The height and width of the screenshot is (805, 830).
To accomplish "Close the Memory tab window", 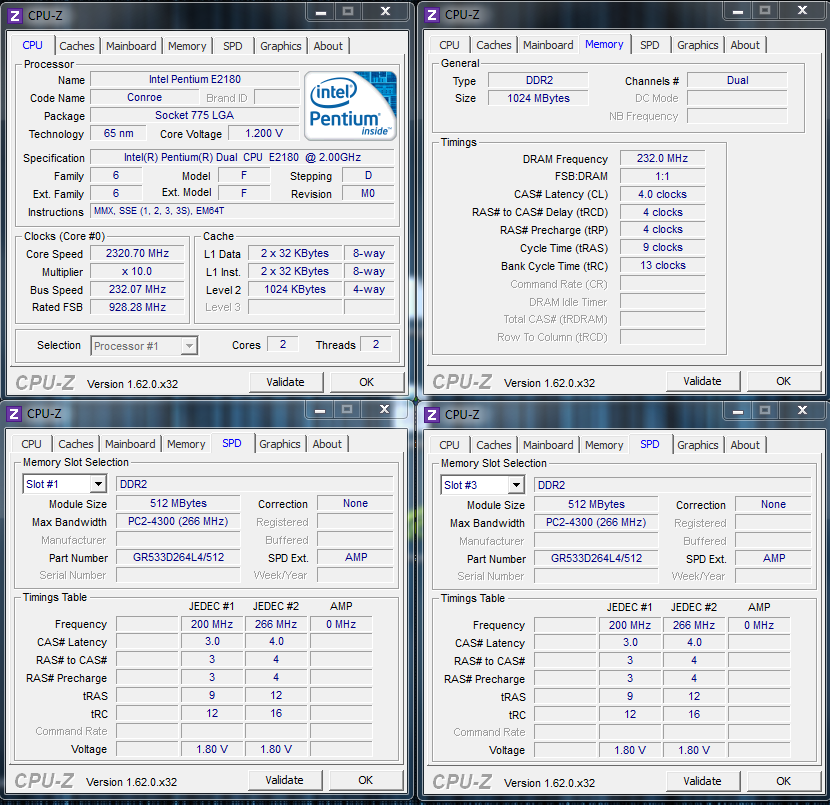I will pyautogui.click(x=802, y=11).
